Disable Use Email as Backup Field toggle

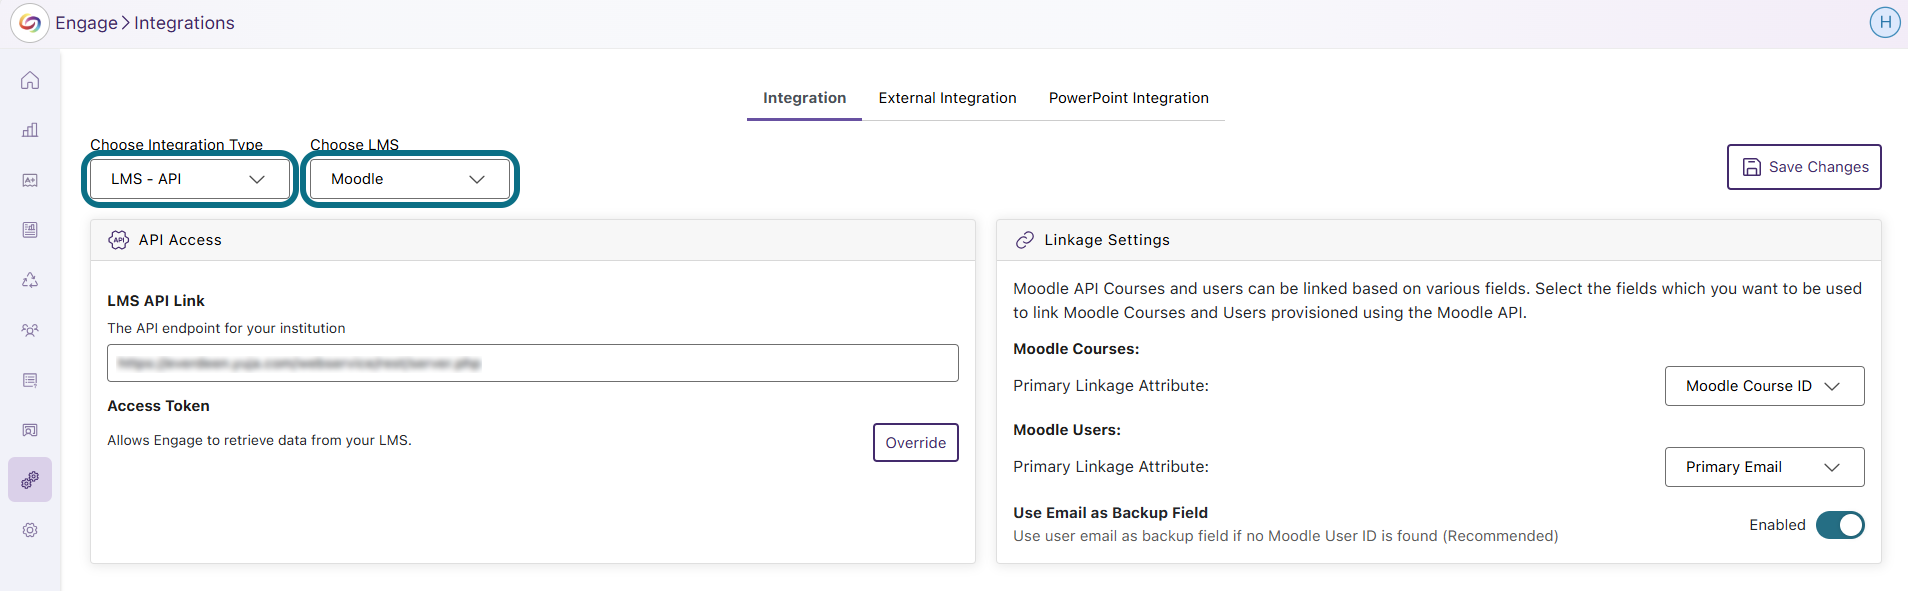1840,525
